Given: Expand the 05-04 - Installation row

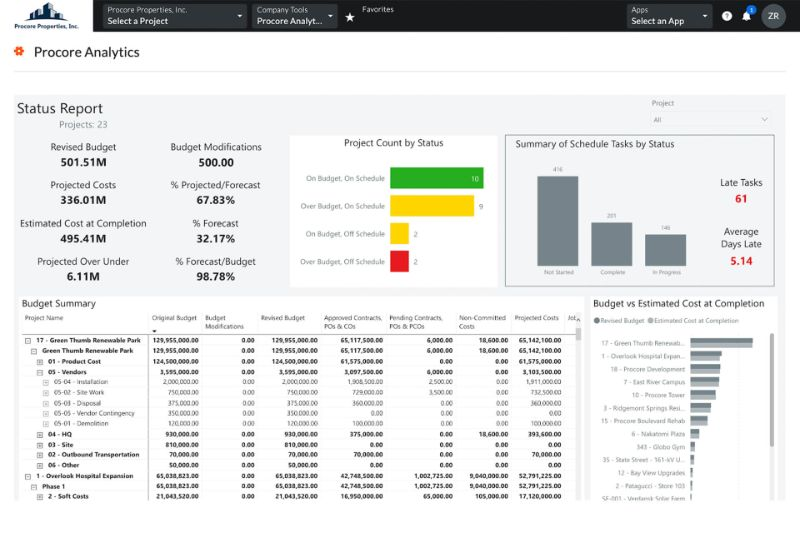Looking at the screenshot, I should [46, 382].
